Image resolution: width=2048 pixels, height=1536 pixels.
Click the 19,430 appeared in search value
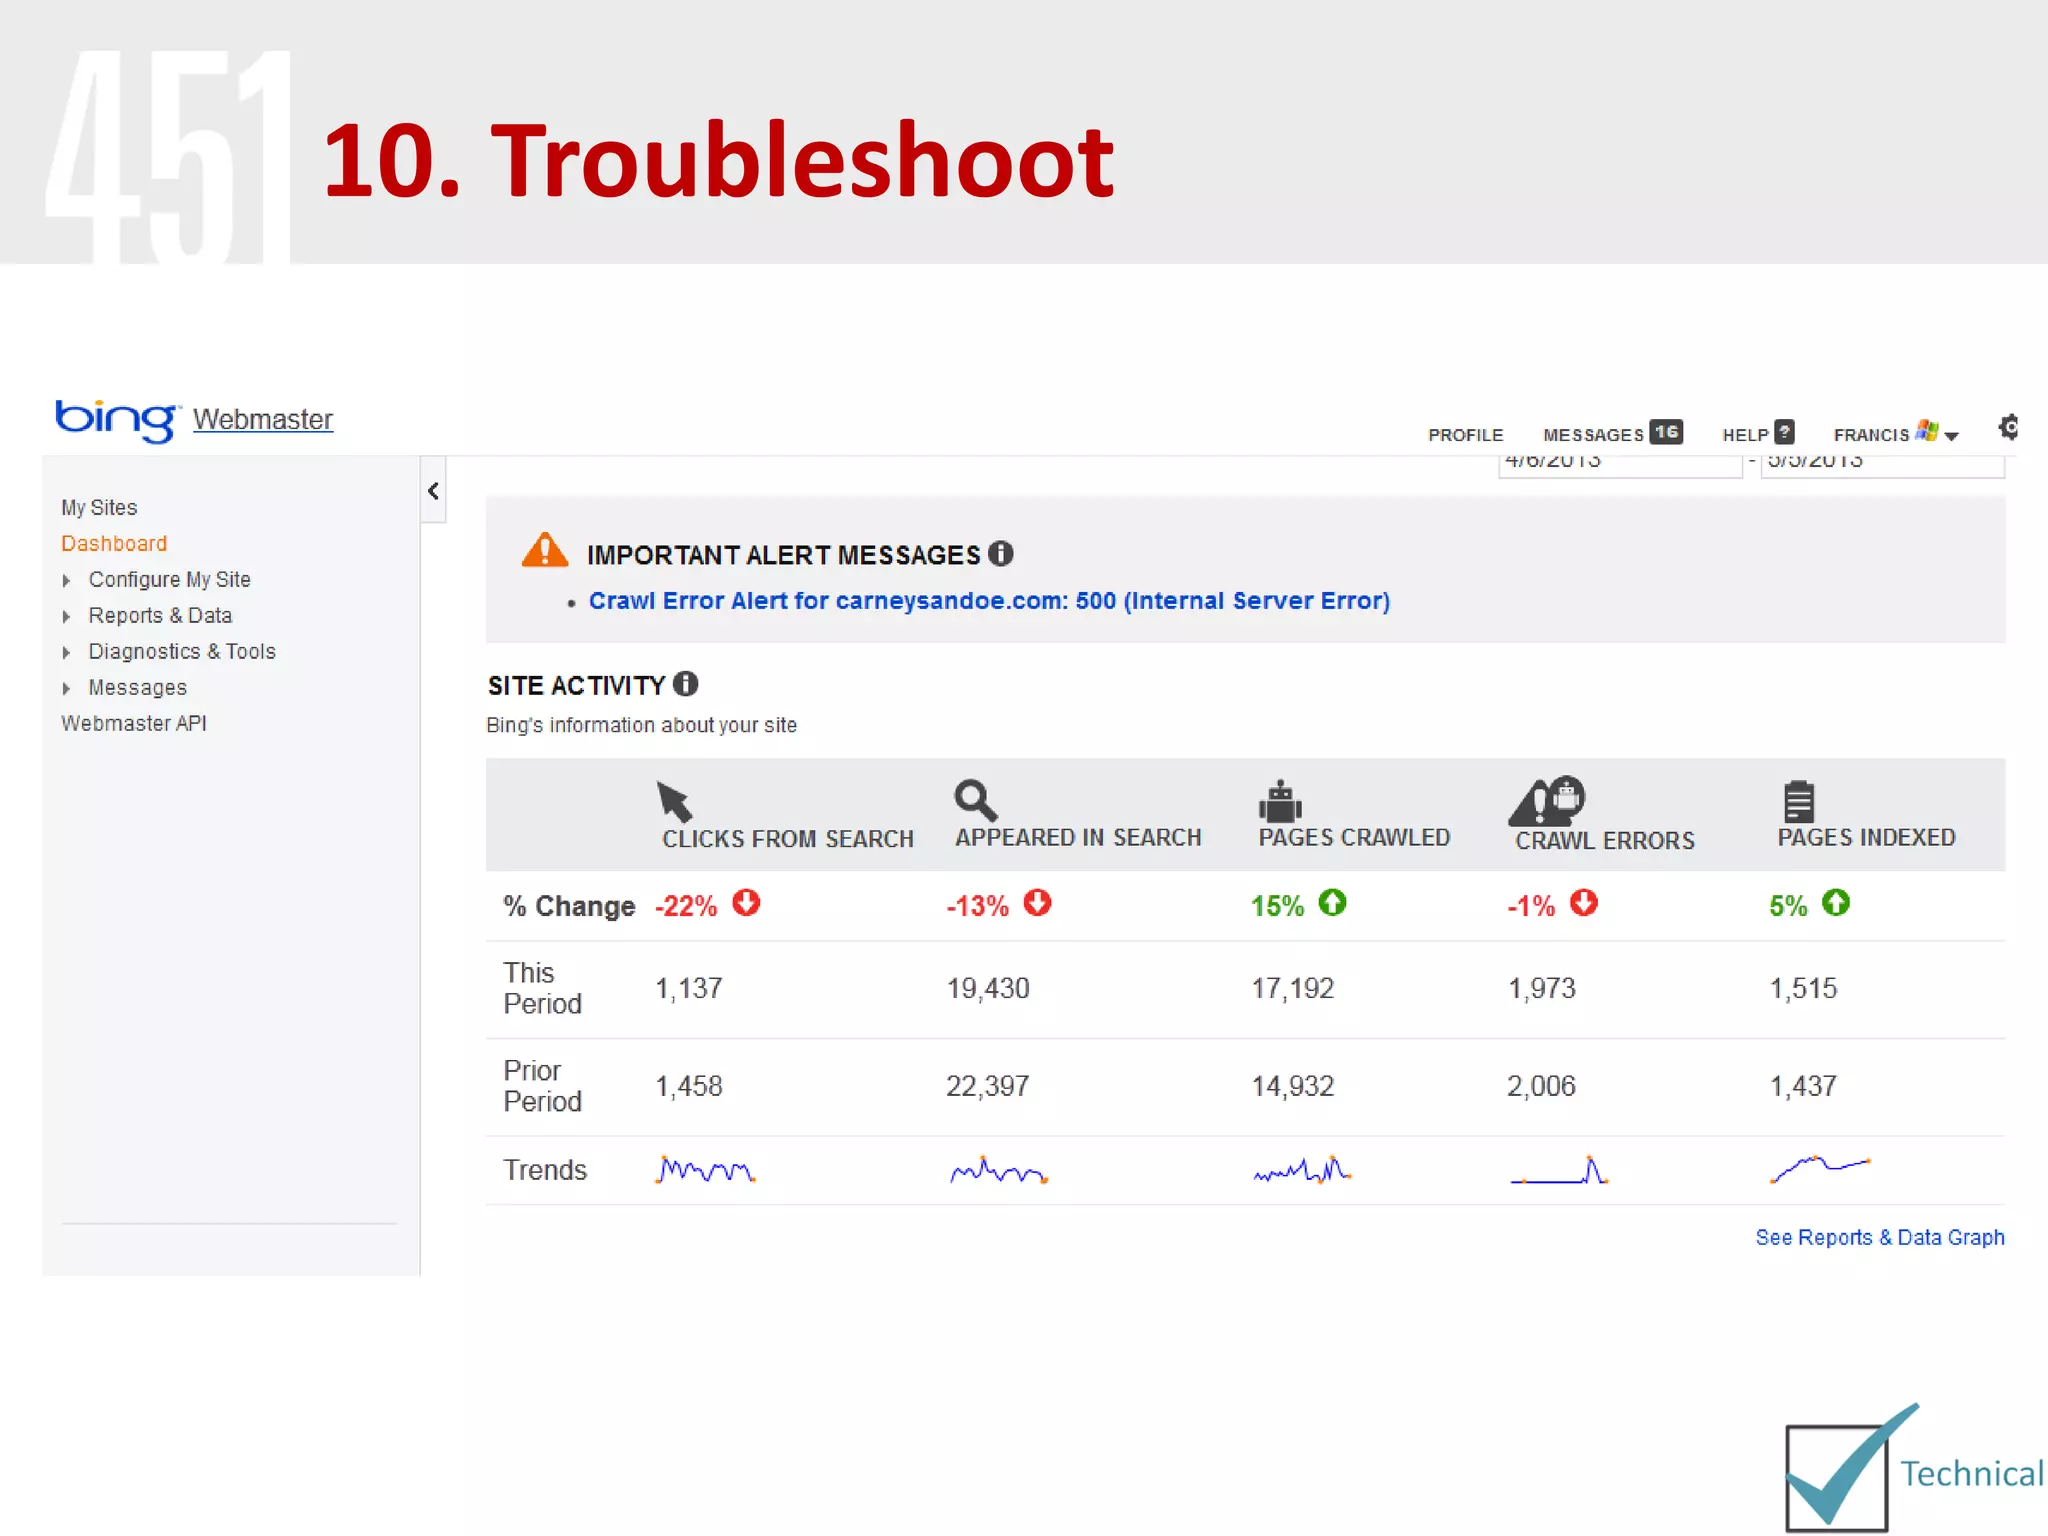988,989
